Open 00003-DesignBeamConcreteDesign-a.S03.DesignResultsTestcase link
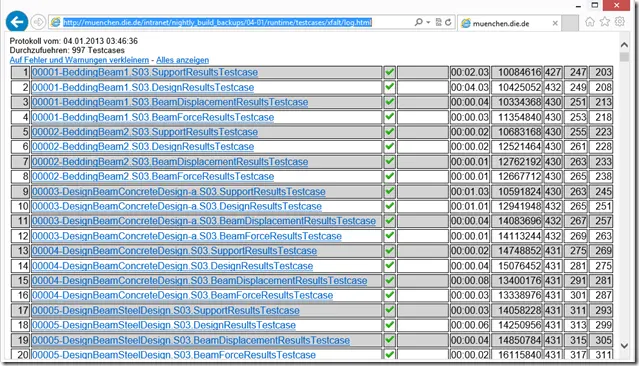 tap(177, 206)
